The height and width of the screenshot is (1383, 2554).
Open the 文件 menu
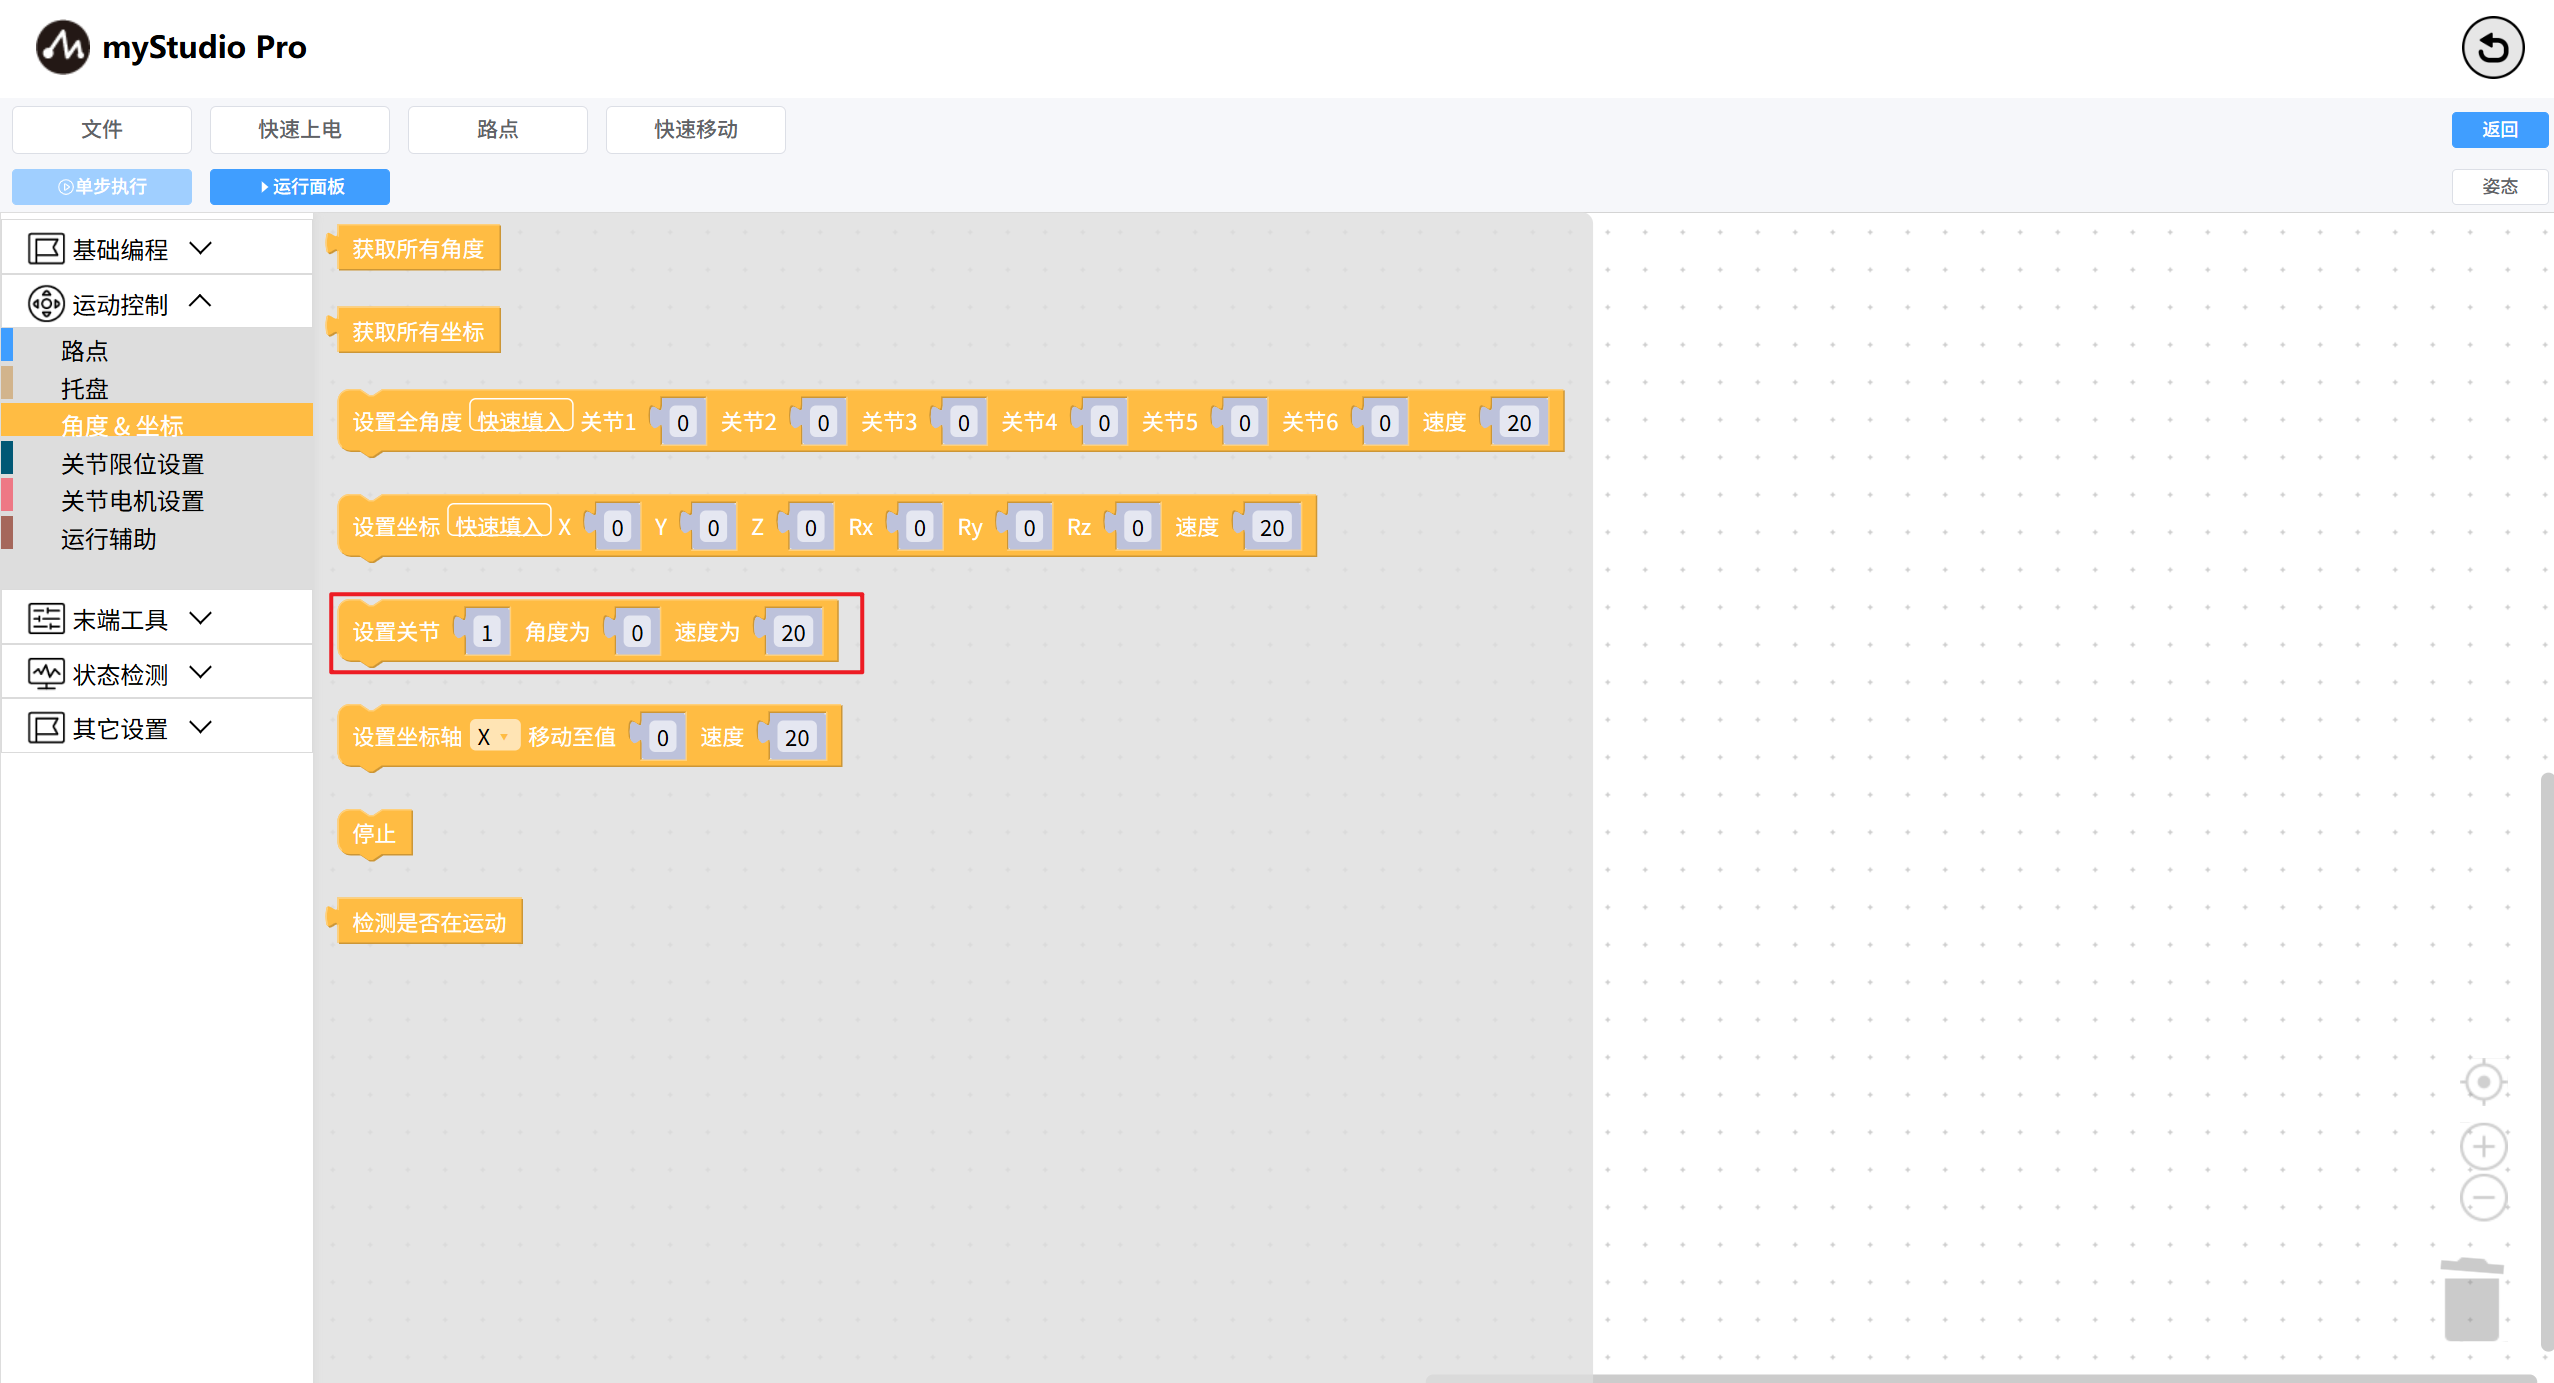102,129
